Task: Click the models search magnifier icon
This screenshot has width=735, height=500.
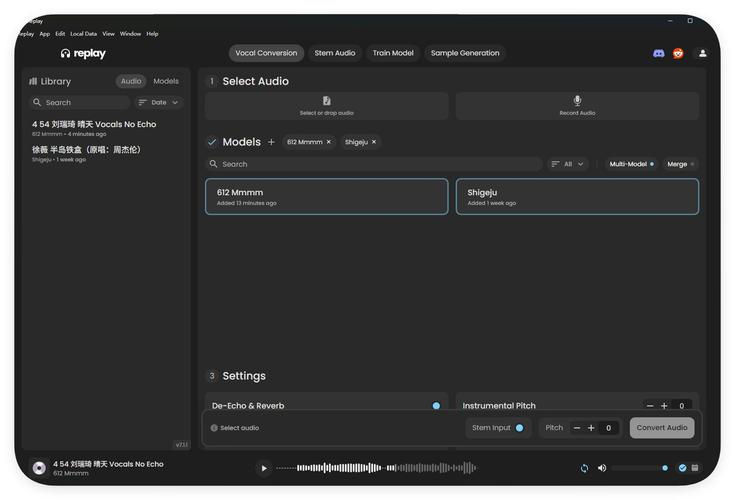Action: (x=213, y=164)
